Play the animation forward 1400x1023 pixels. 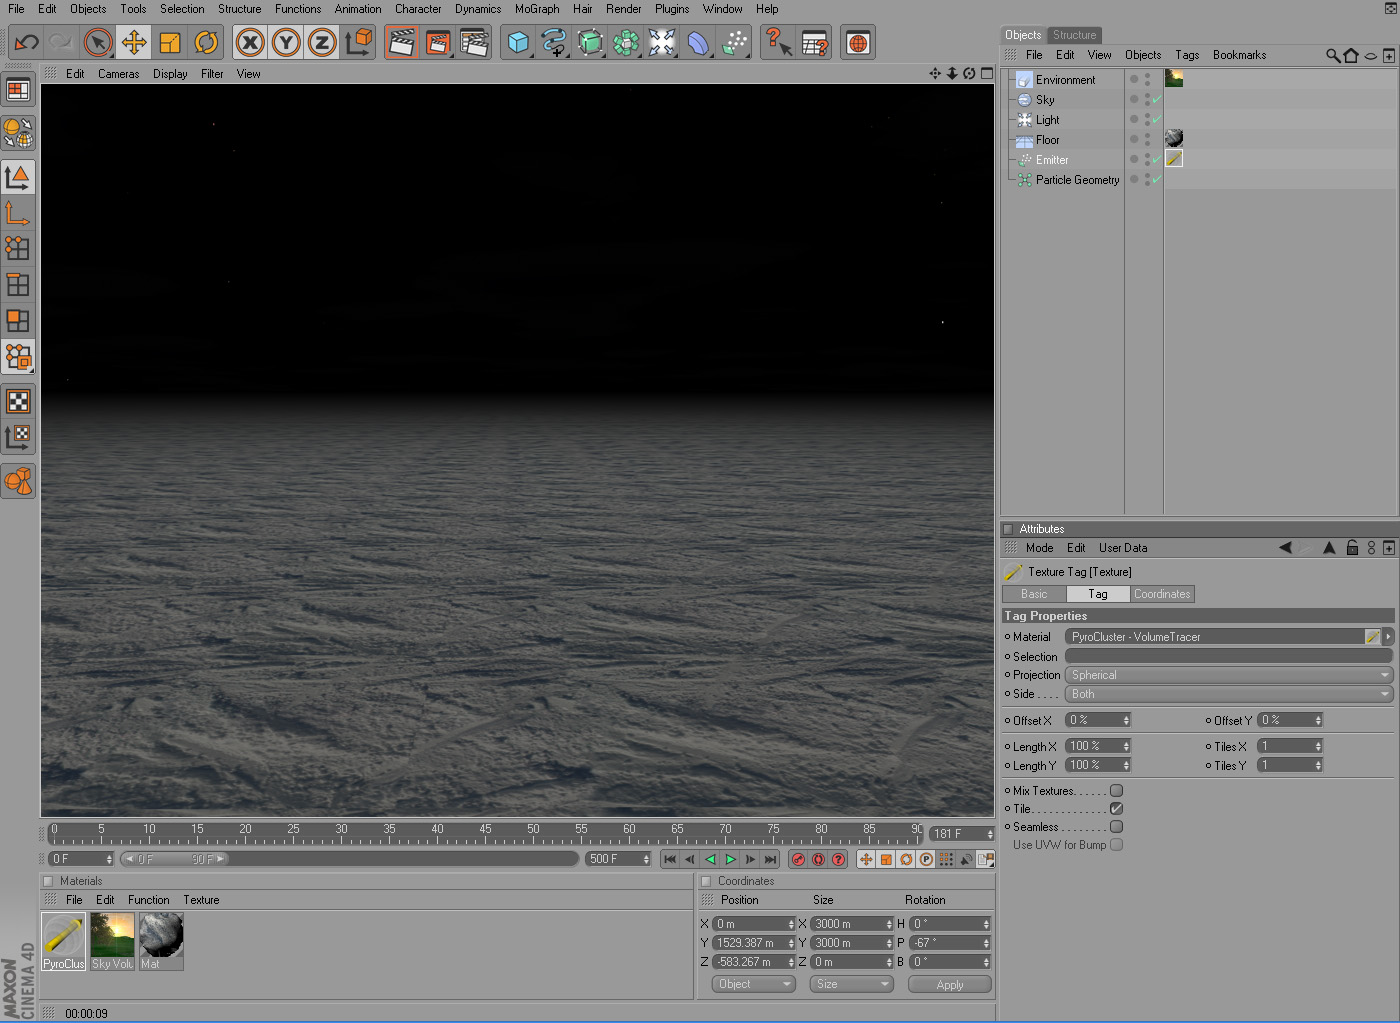pyautogui.click(x=730, y=859)
